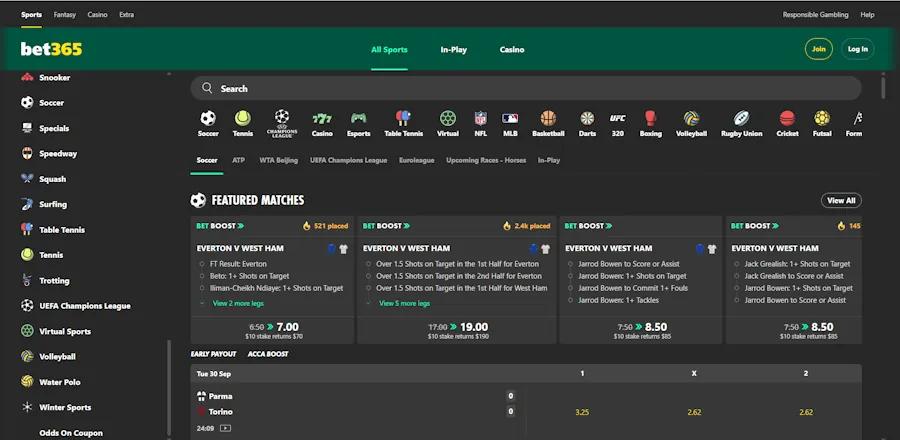Open Responsible Gambling link
The width and height of the screenshot is (900, 440).
[815, 15]
